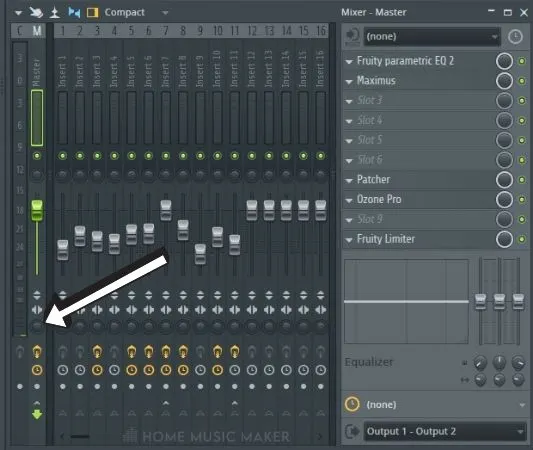Screen dimensions: 533x450
Task: Open the Fruity Limiter plugin window
Action: 386,239
